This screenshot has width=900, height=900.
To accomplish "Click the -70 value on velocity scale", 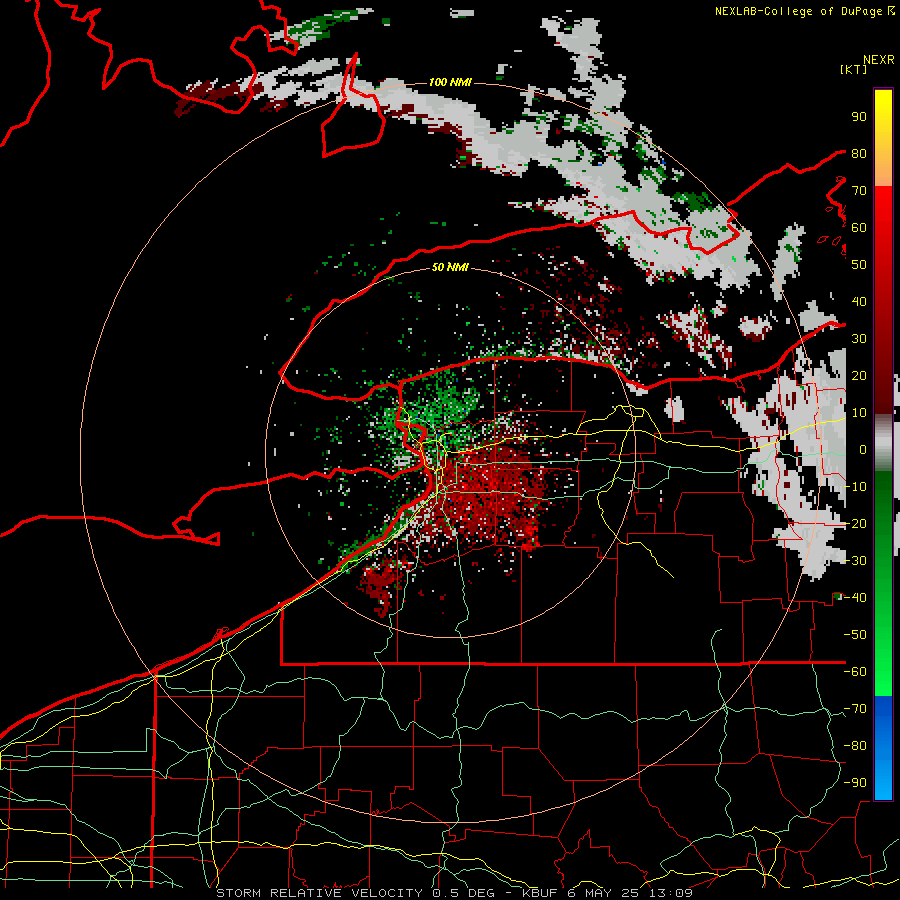I will pyautogui.click(x=855, y=709).
